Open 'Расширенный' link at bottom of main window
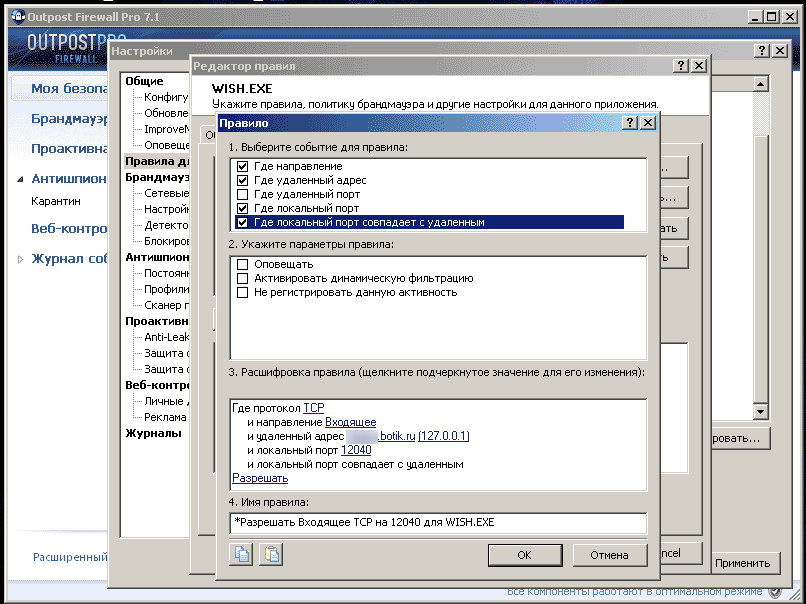 tap(70, 557)
